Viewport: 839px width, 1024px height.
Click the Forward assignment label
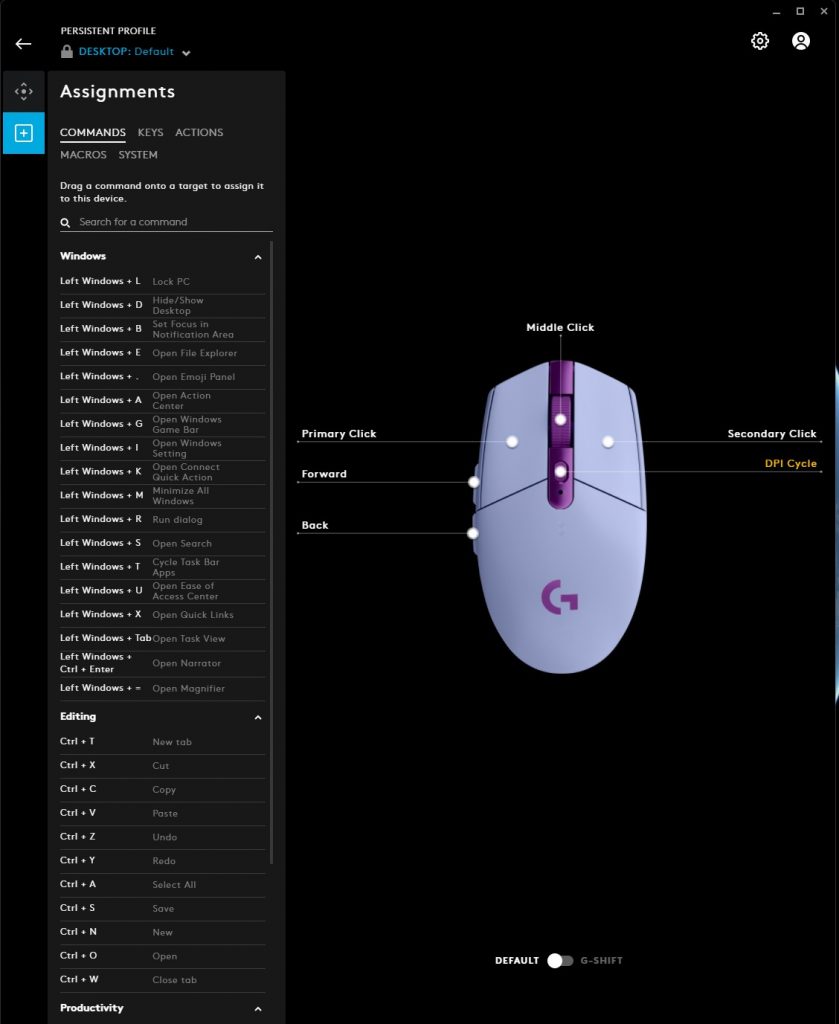(324, 474)
